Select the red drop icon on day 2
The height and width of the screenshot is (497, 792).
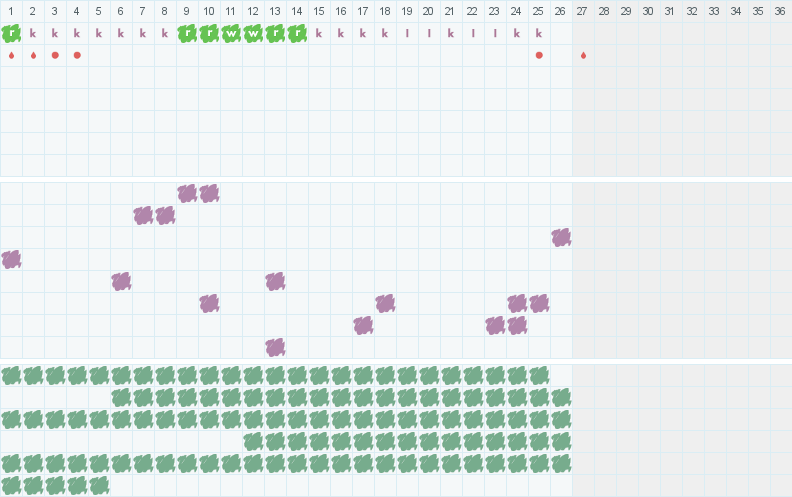tap(33, 55)
